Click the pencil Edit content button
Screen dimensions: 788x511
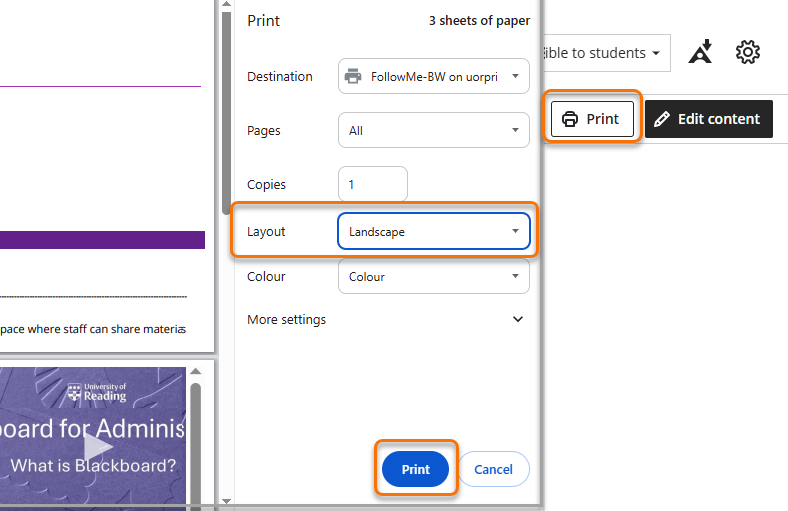pos(708,119)
